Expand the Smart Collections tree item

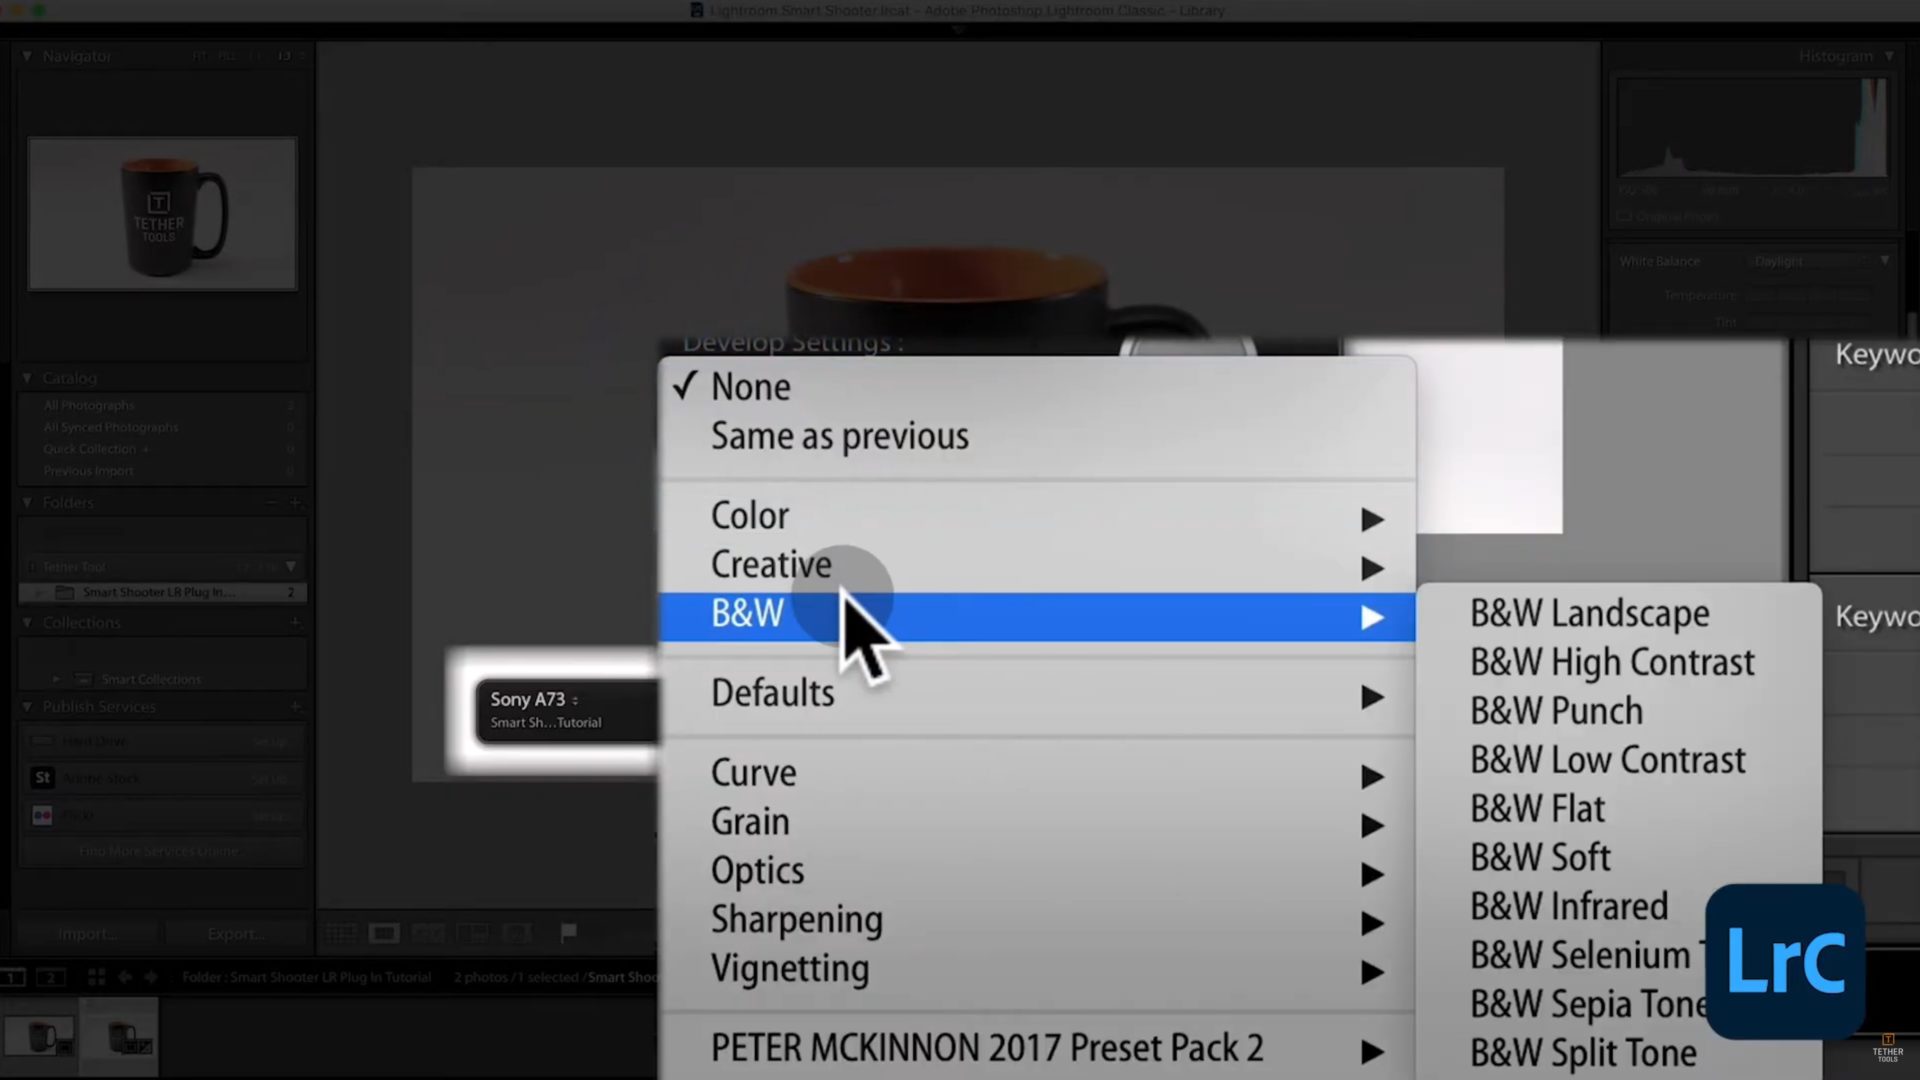click(x=56, y=679)
